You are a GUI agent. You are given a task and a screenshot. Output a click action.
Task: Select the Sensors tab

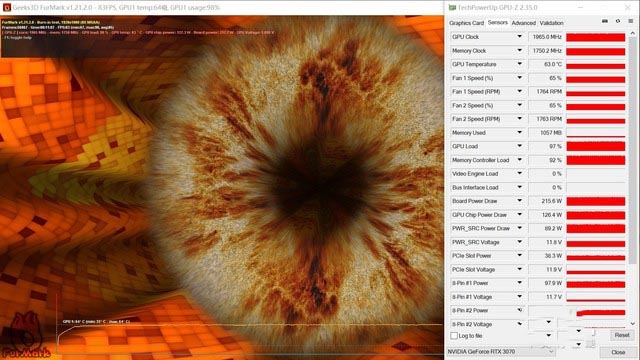[x=498, y=22]
